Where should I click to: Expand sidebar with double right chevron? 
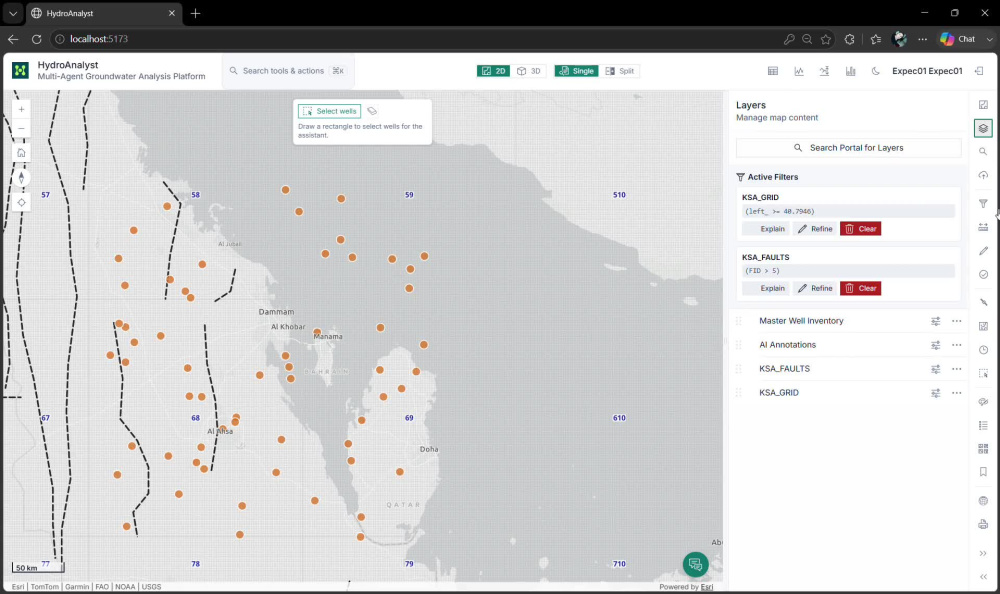[x=983, y=553]
